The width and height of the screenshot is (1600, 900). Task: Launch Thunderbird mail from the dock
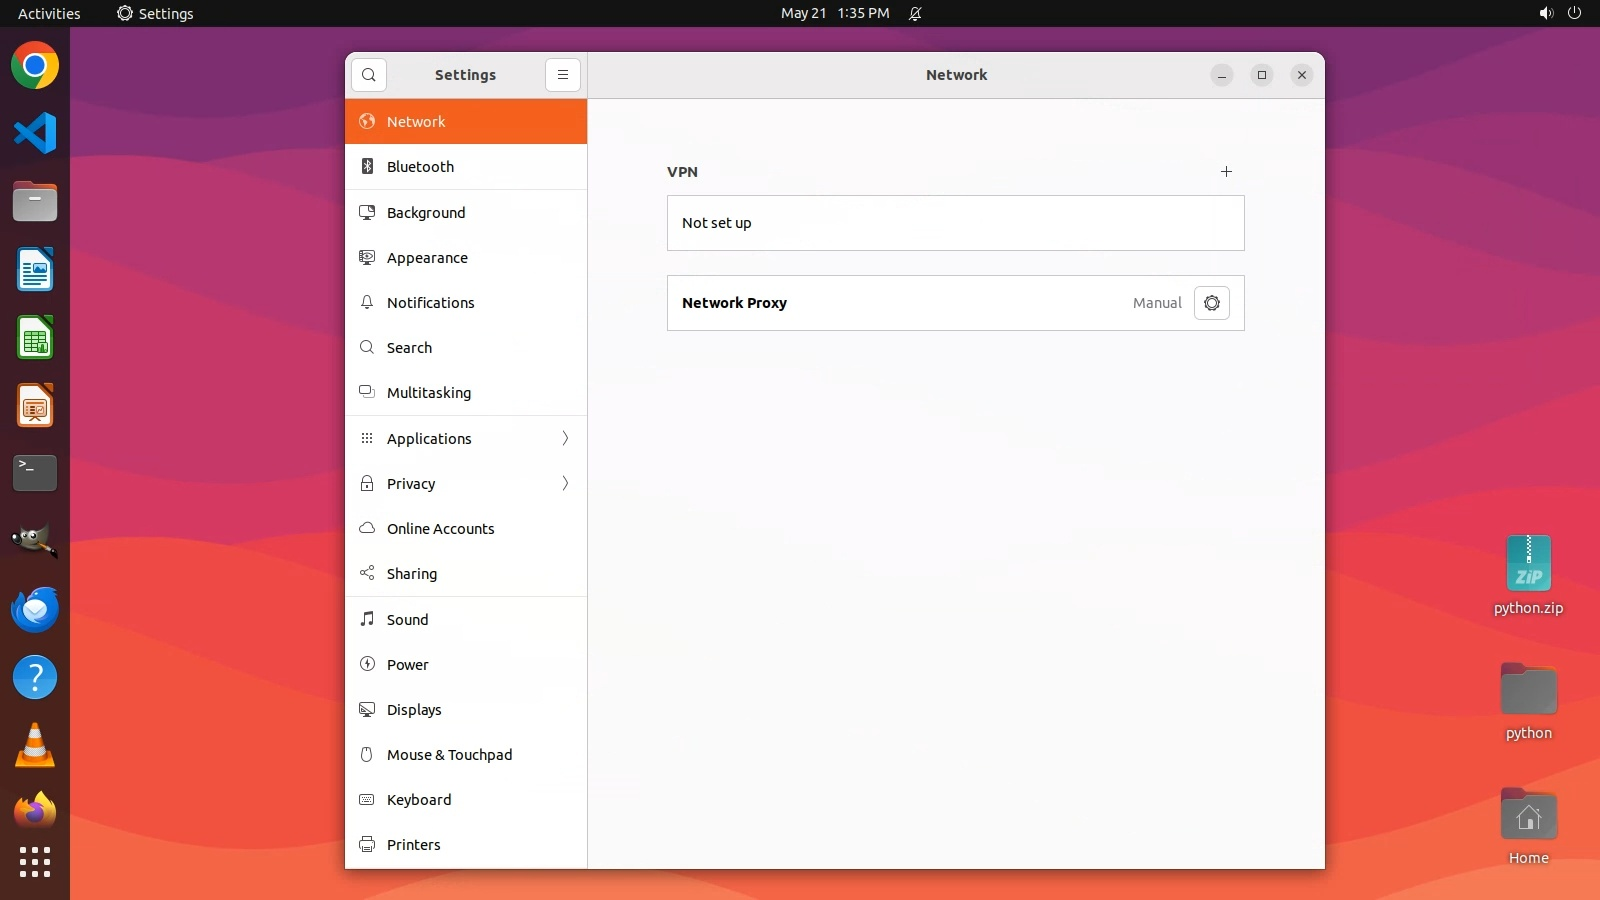coord(35,609)
